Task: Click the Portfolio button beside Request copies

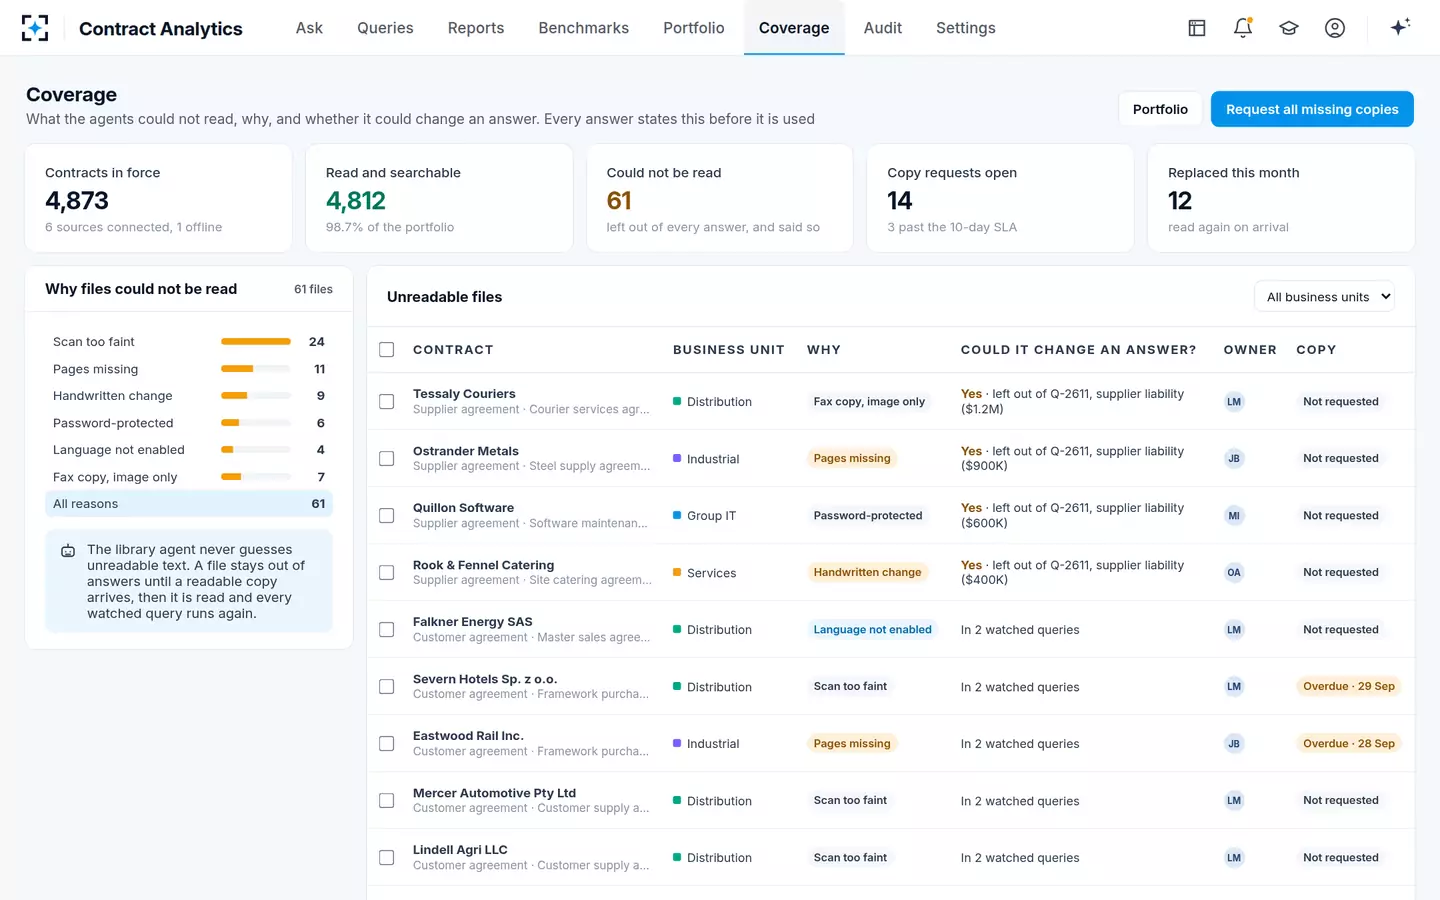Action: coord(1160,109)
